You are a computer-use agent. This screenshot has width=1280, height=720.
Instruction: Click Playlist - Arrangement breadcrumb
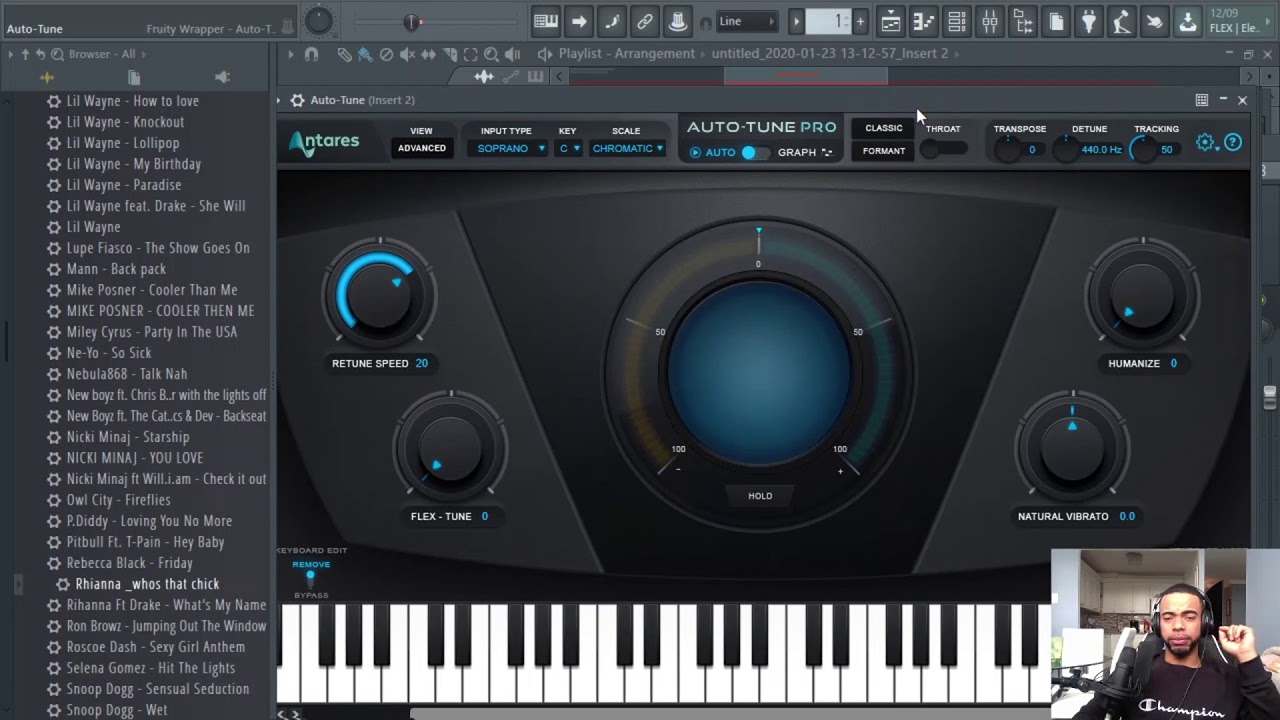point(626,54)
